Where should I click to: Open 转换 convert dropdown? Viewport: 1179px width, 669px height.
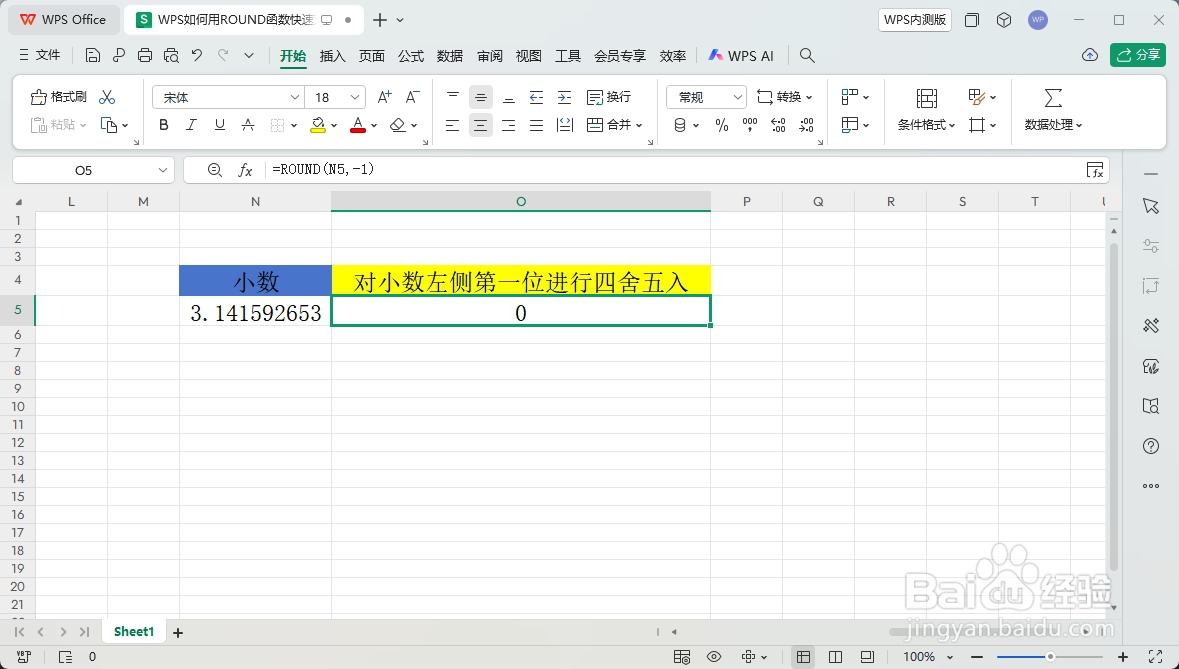[785, 97]
